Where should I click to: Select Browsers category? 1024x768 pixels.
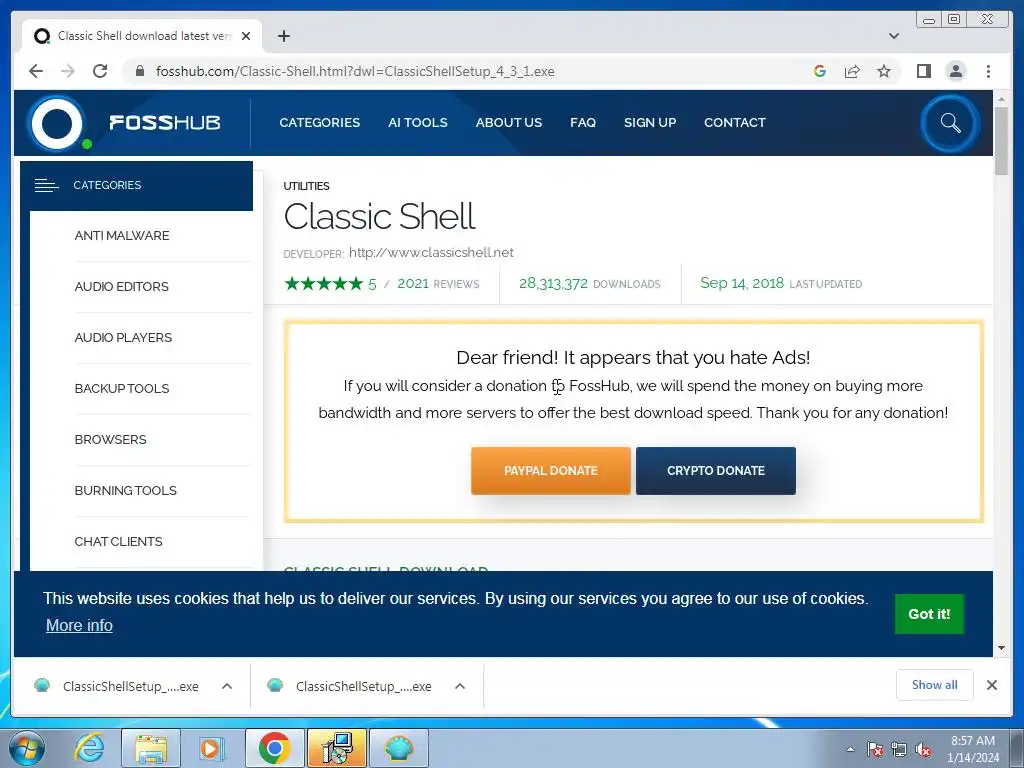click(110, 440)
